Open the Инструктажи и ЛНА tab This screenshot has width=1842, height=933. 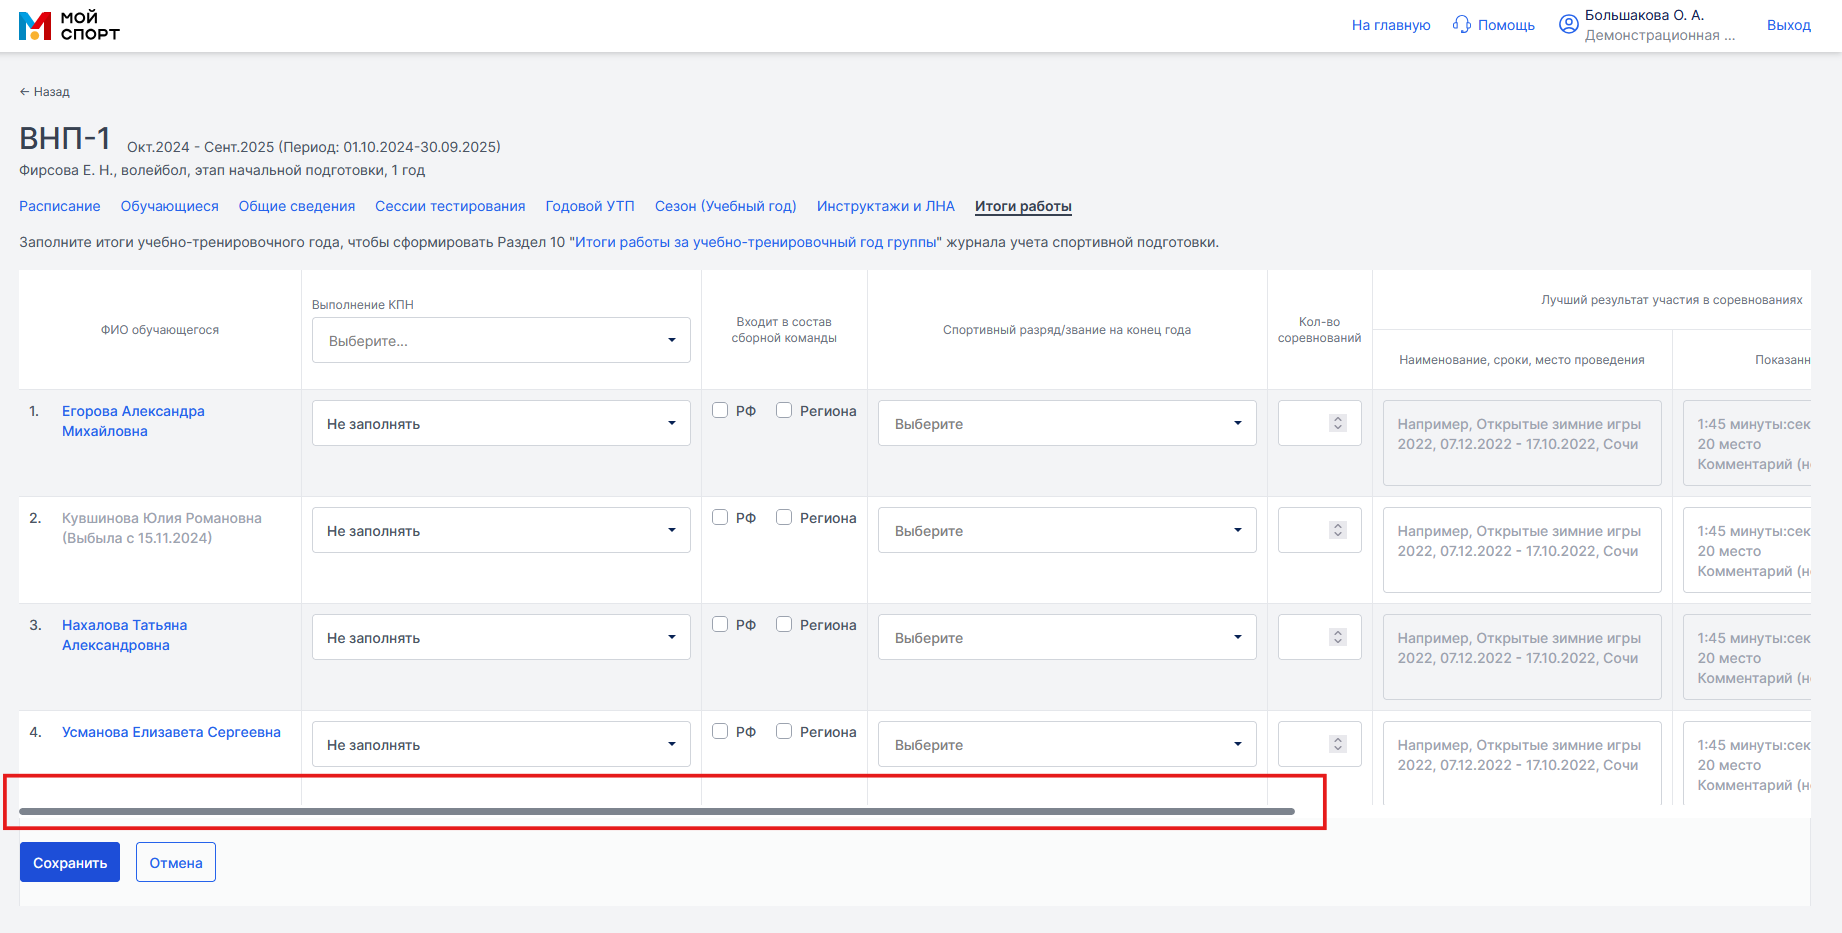click(886, 206)
